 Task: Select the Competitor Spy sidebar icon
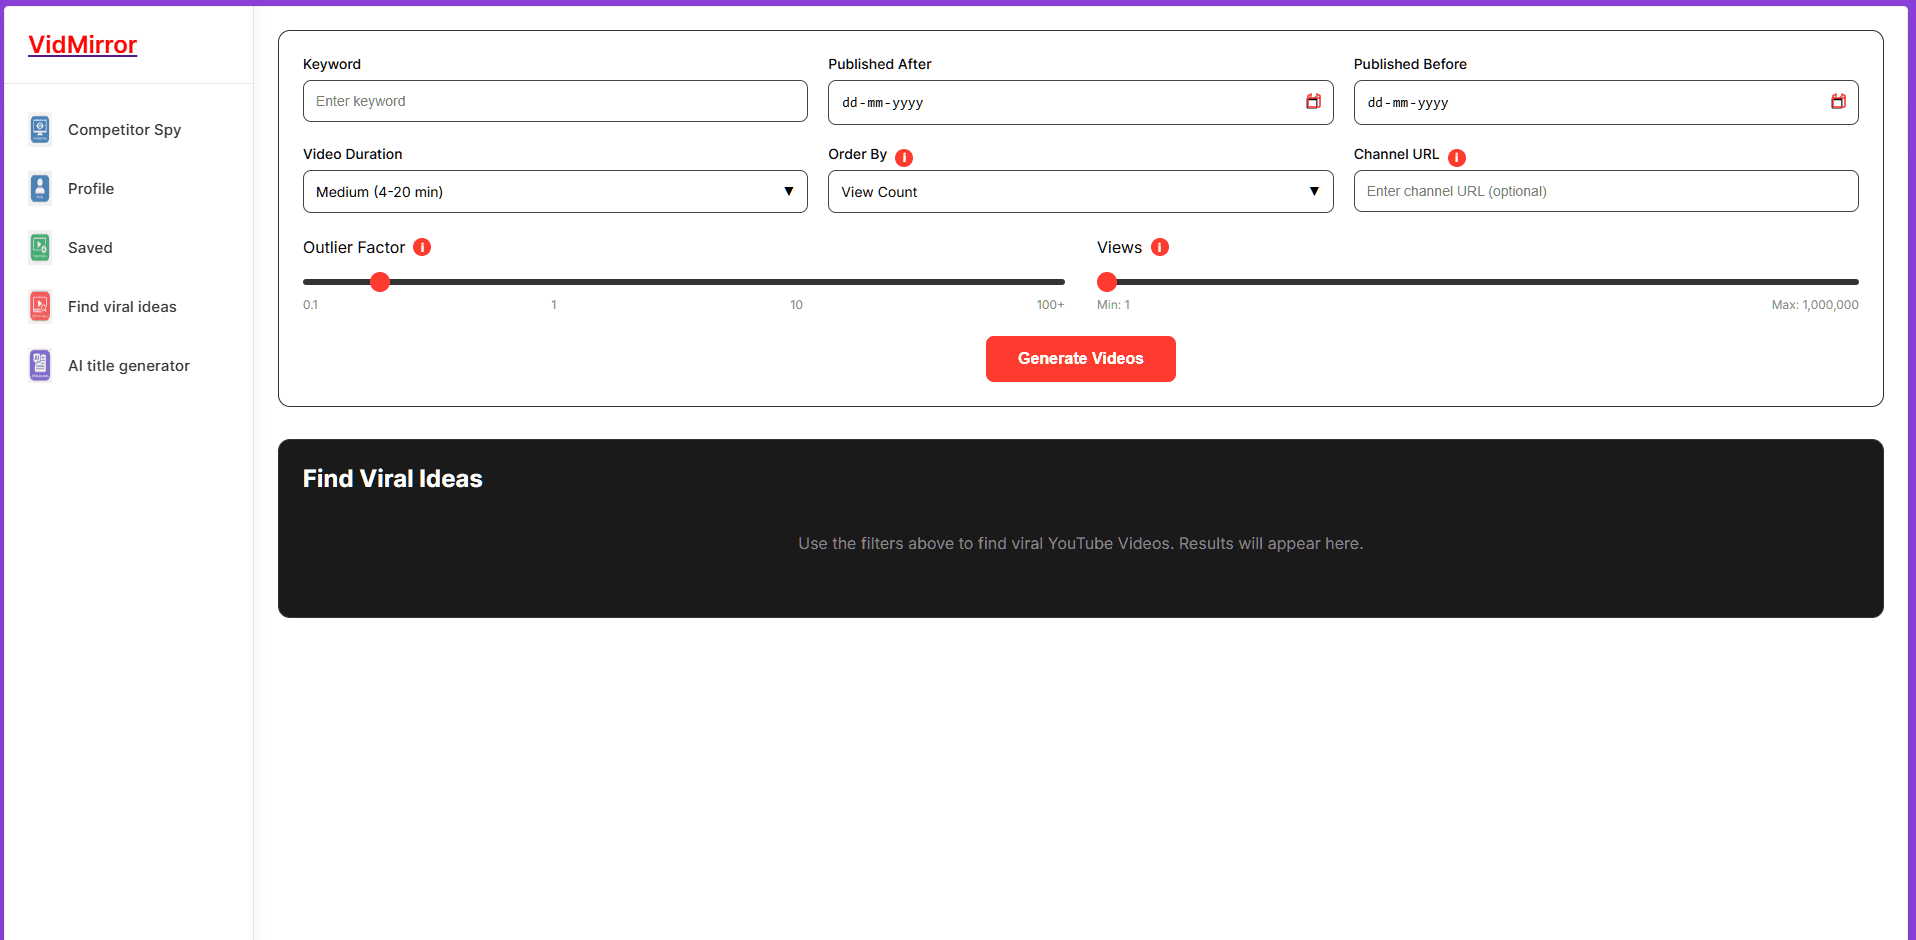(39, 129)
